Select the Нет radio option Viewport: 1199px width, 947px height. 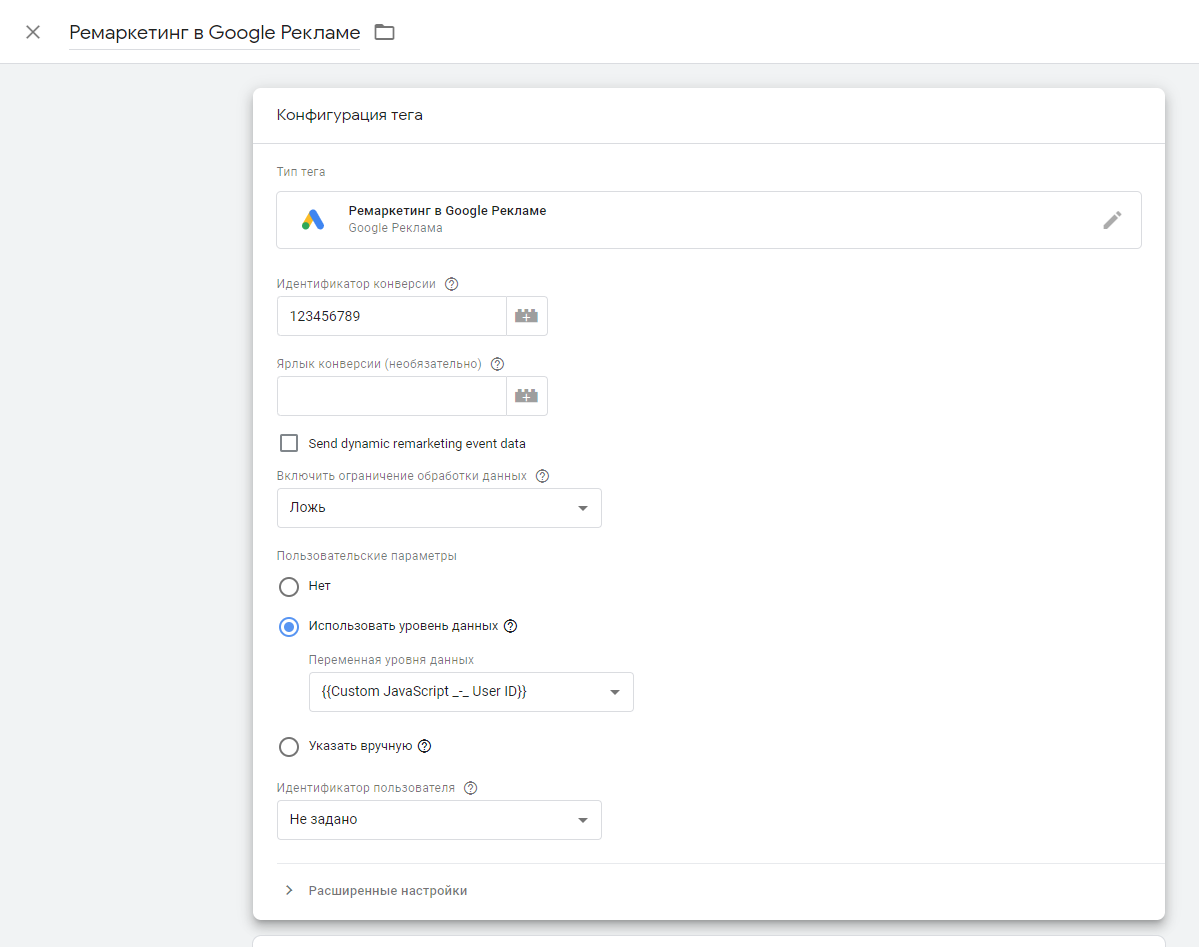click(289, 586)
